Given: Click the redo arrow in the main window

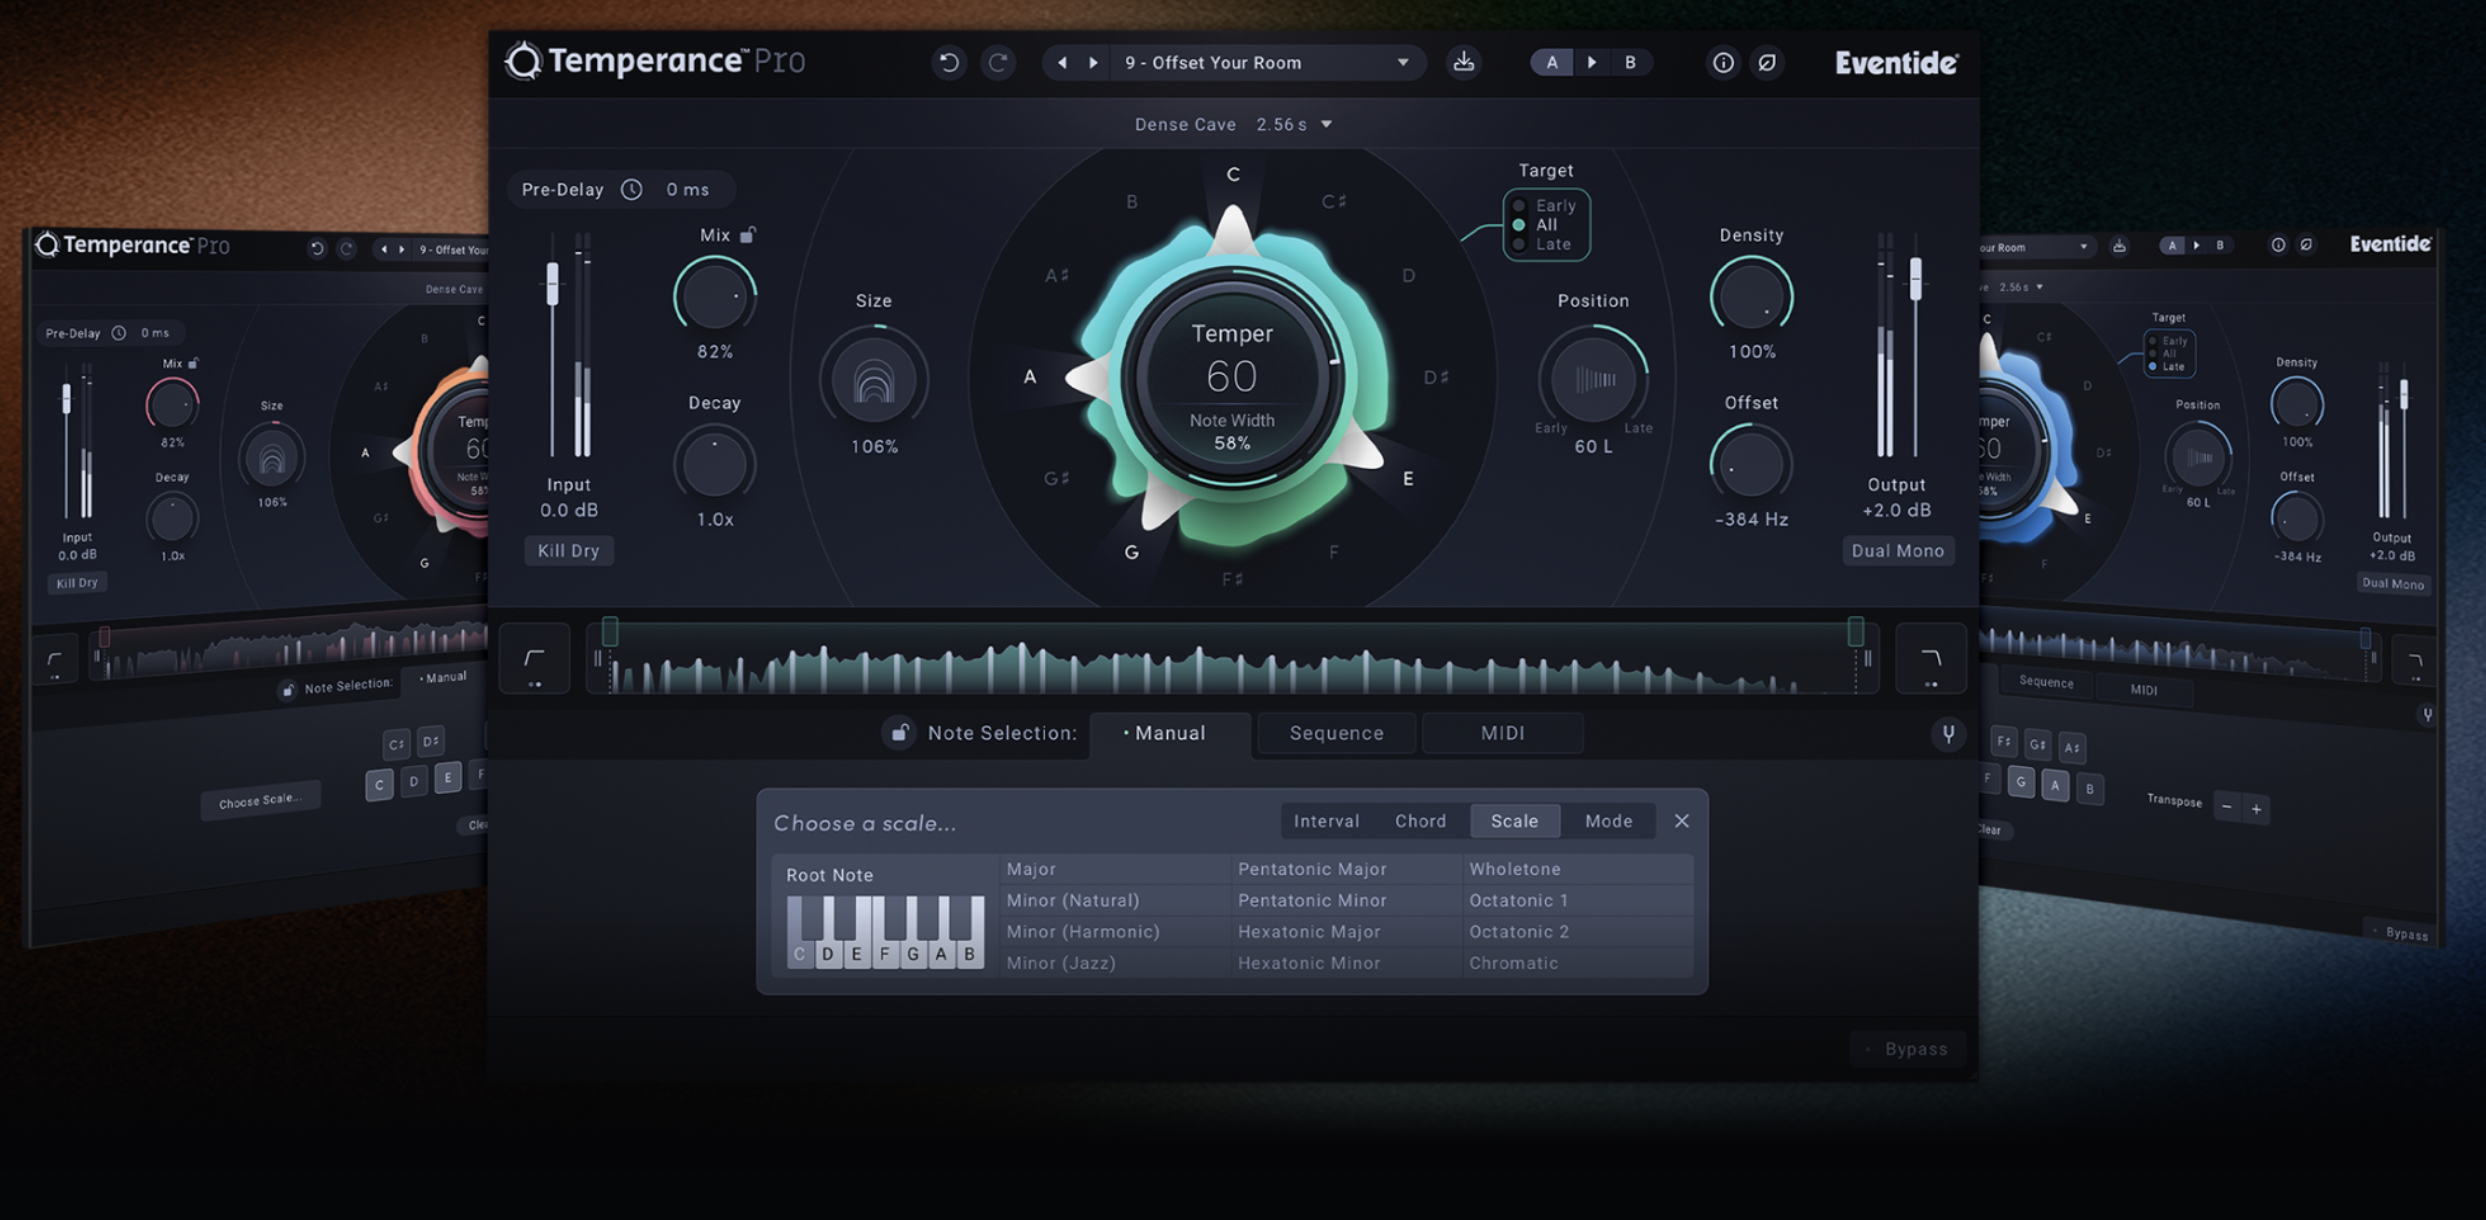Looking at the screenshot, I should coord(998,63).
